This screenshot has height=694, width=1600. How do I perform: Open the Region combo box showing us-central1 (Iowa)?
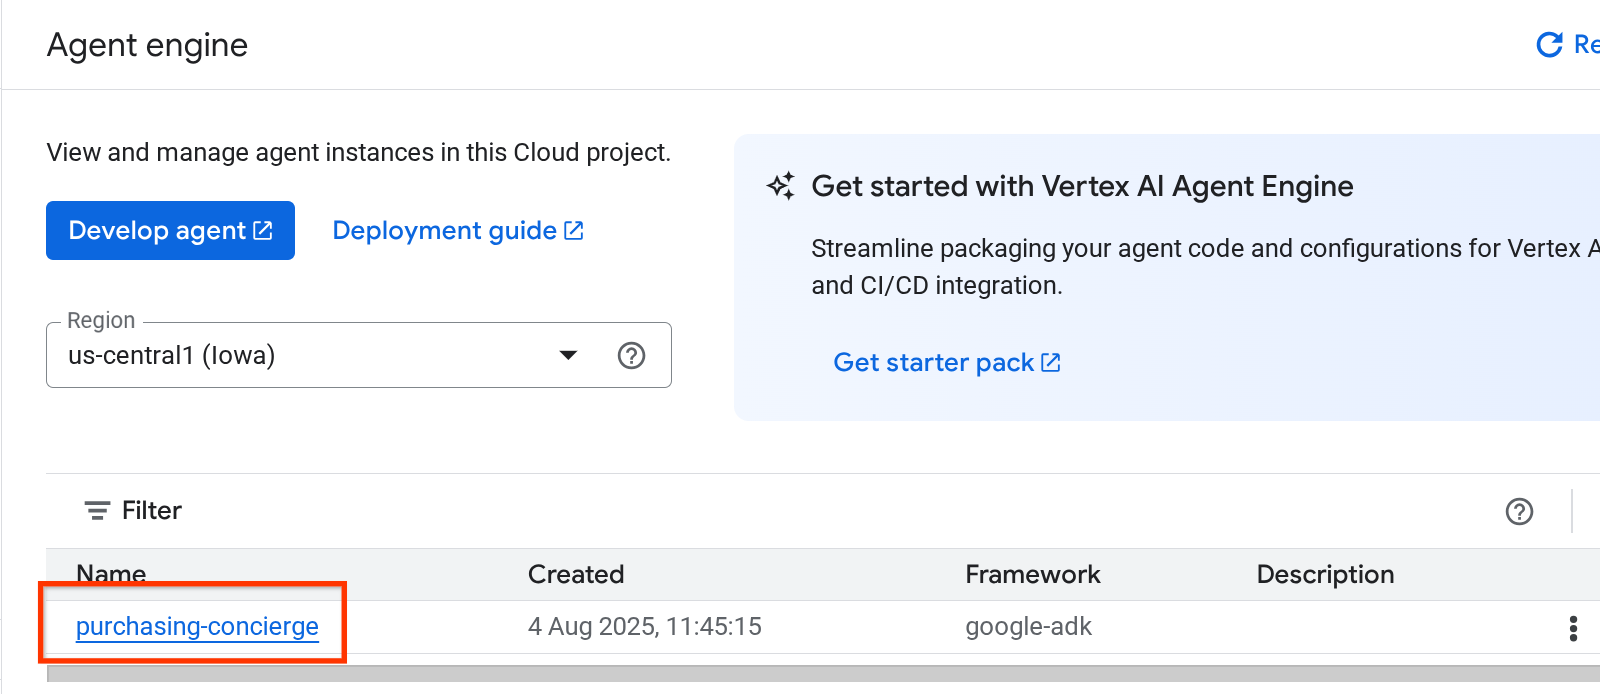tap(300, 355)
